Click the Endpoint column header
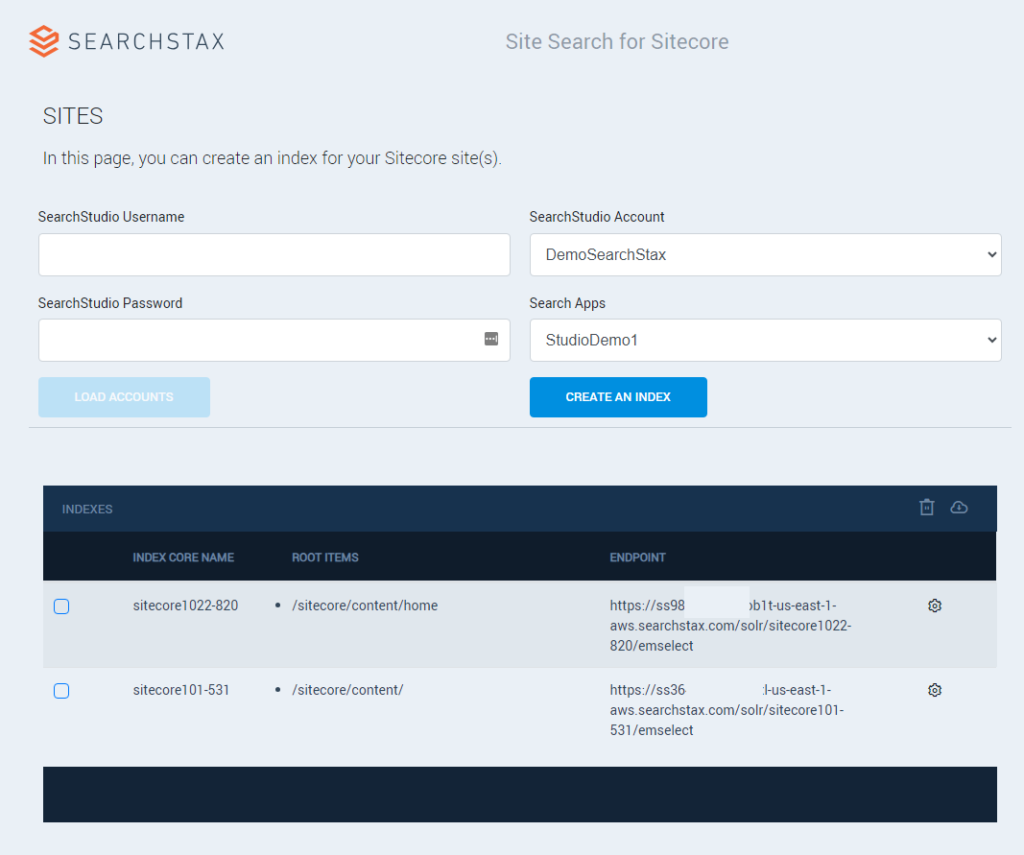 pos(637,557)
